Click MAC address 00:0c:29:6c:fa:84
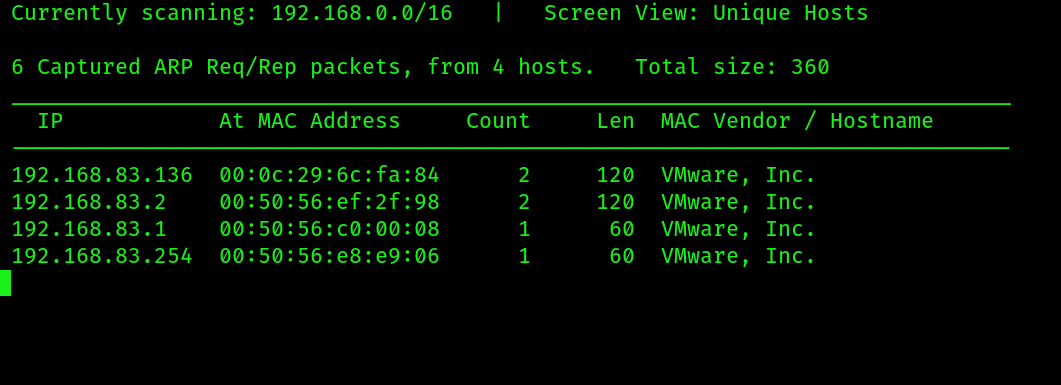Image resolution: width=1061 pixels, height=385 pixels. point(330,175)
